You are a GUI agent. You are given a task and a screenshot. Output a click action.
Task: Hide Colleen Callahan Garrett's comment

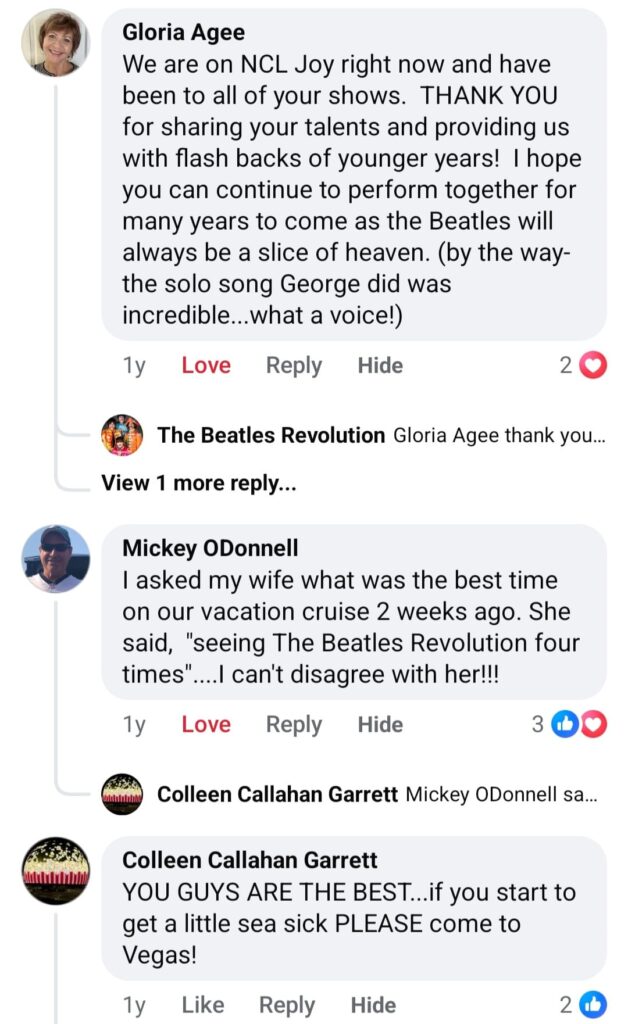click(373, 1004)
